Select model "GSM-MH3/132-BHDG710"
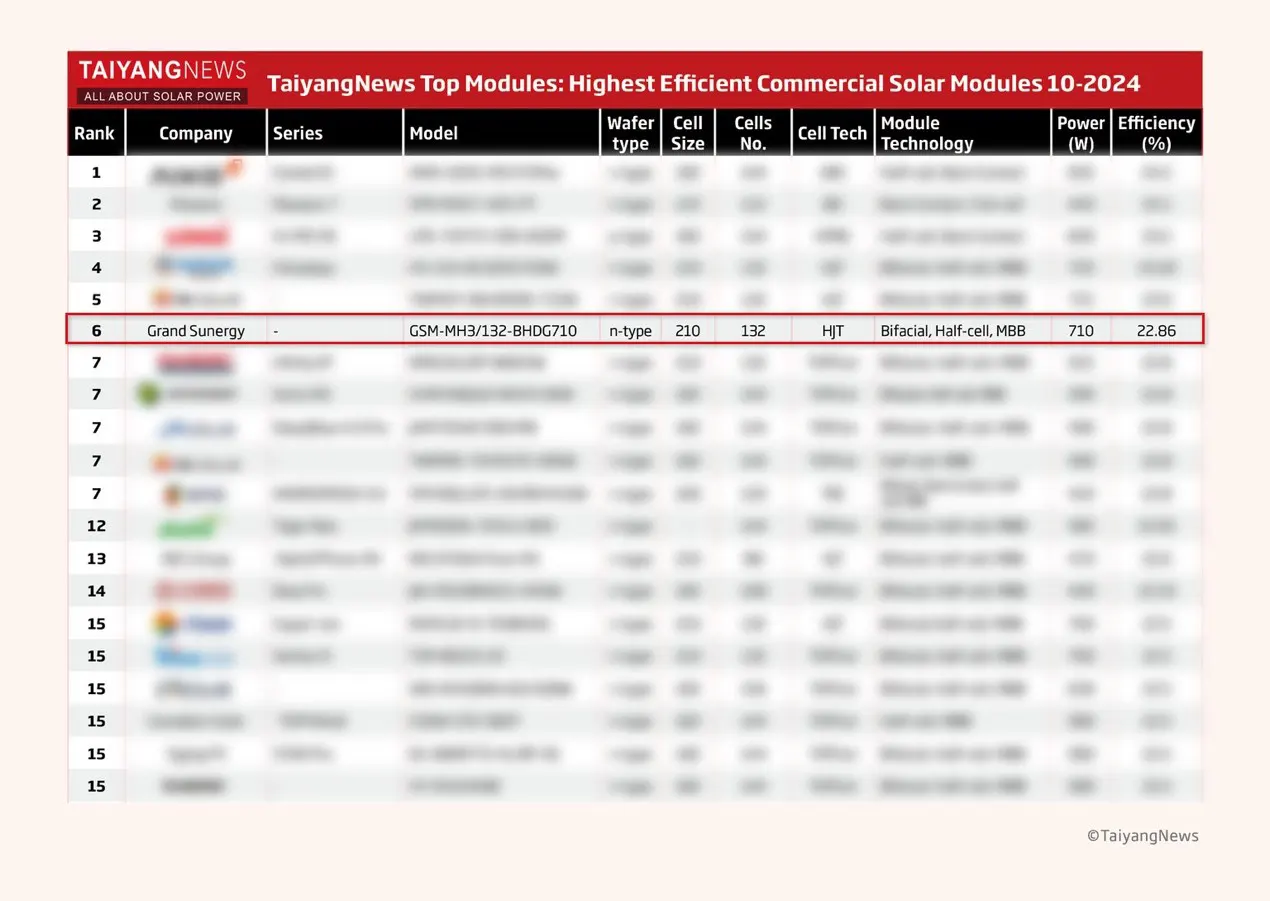This screenshot has height=901, width=1270. [493, 330]
